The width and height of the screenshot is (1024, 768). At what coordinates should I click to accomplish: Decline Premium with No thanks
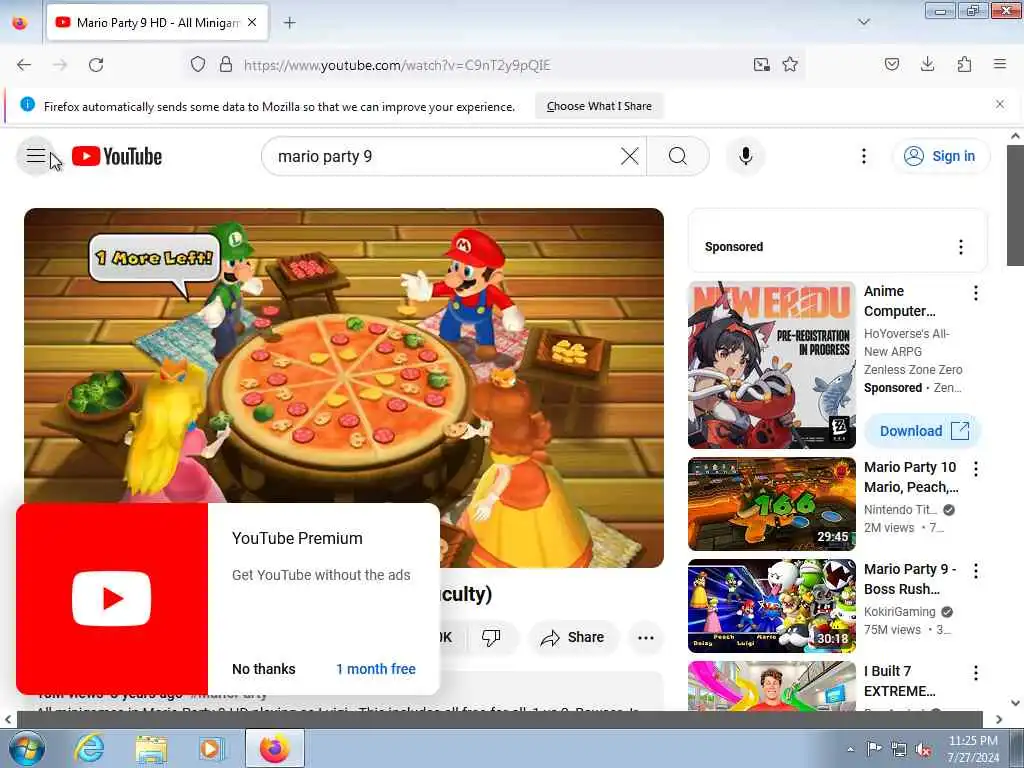tap(264, 669)
